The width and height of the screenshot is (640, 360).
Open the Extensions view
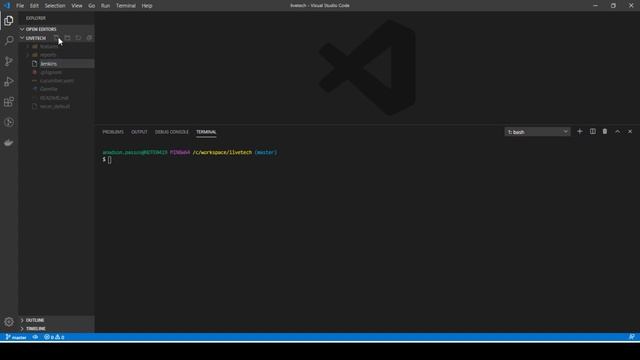tap(9, 102)
